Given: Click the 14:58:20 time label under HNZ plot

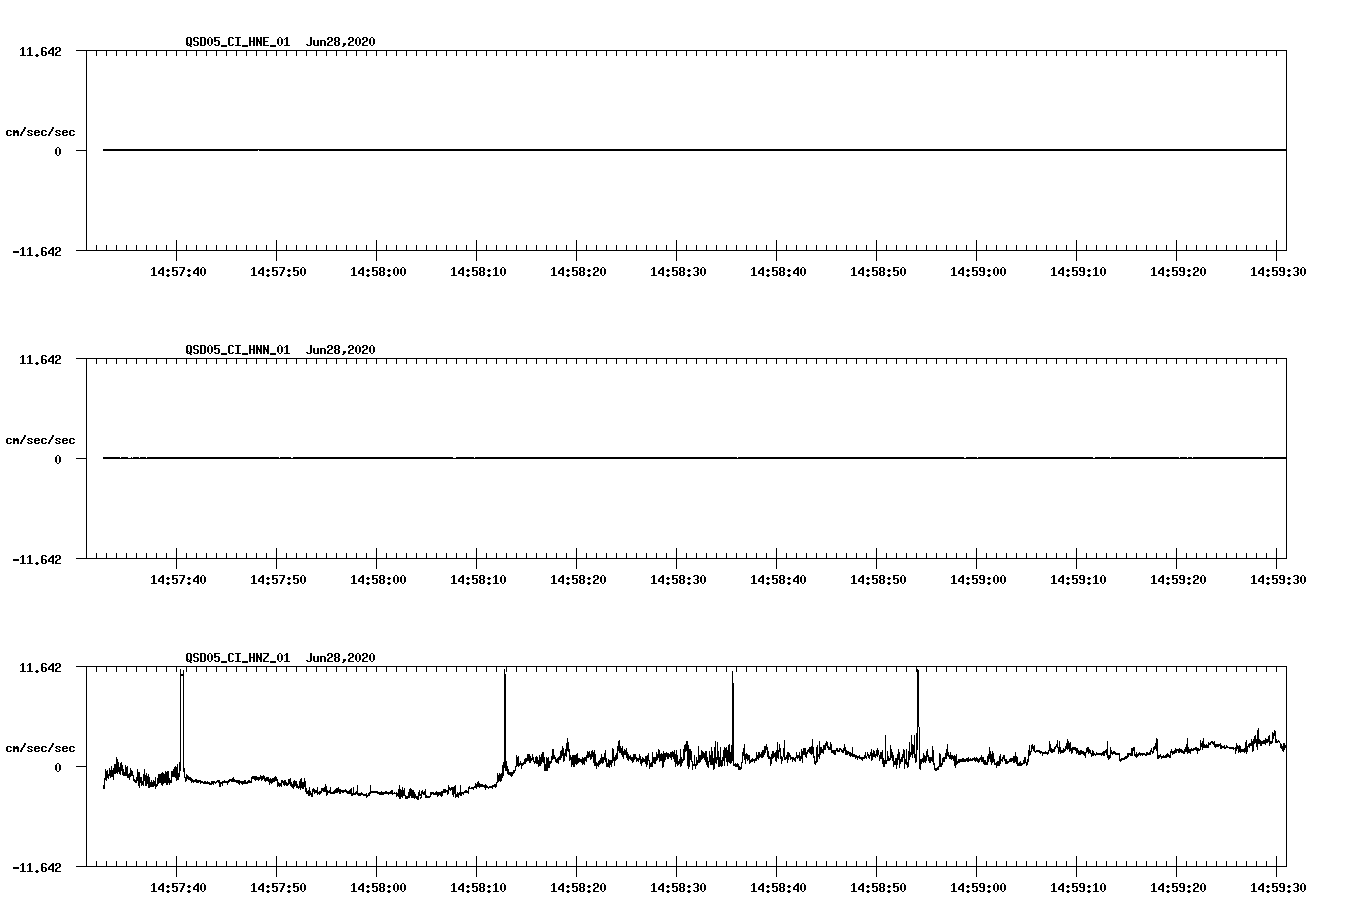Looking at the screenshot, I should point(578,887).
